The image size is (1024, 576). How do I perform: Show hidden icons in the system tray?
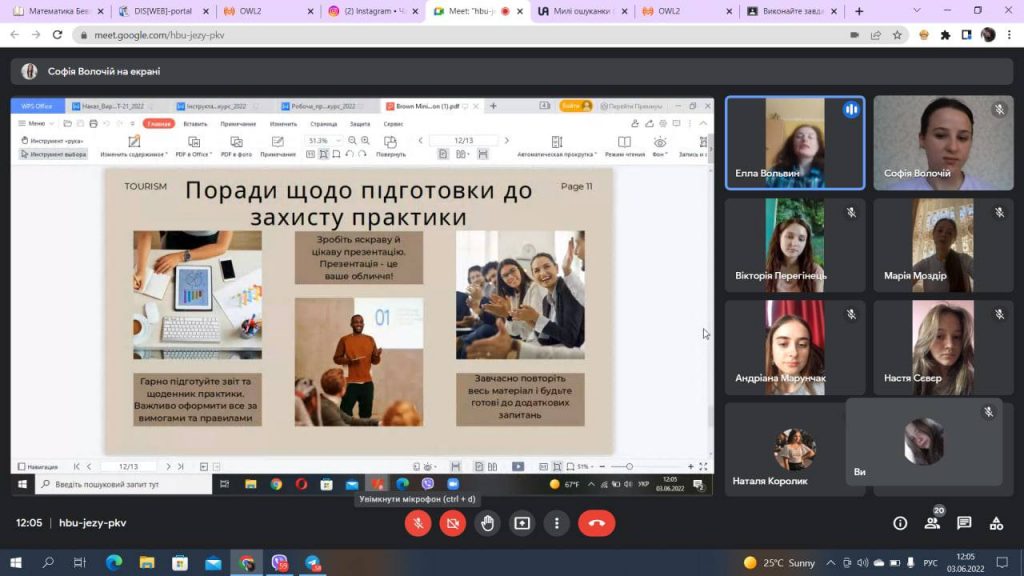coord(830,563)
